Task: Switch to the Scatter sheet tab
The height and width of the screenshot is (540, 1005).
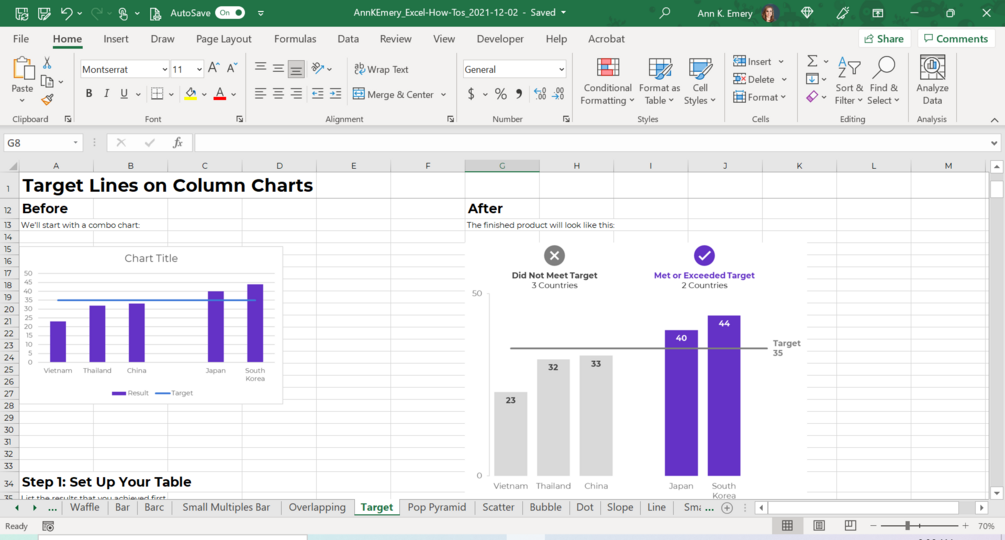Action: pos(498,507)
